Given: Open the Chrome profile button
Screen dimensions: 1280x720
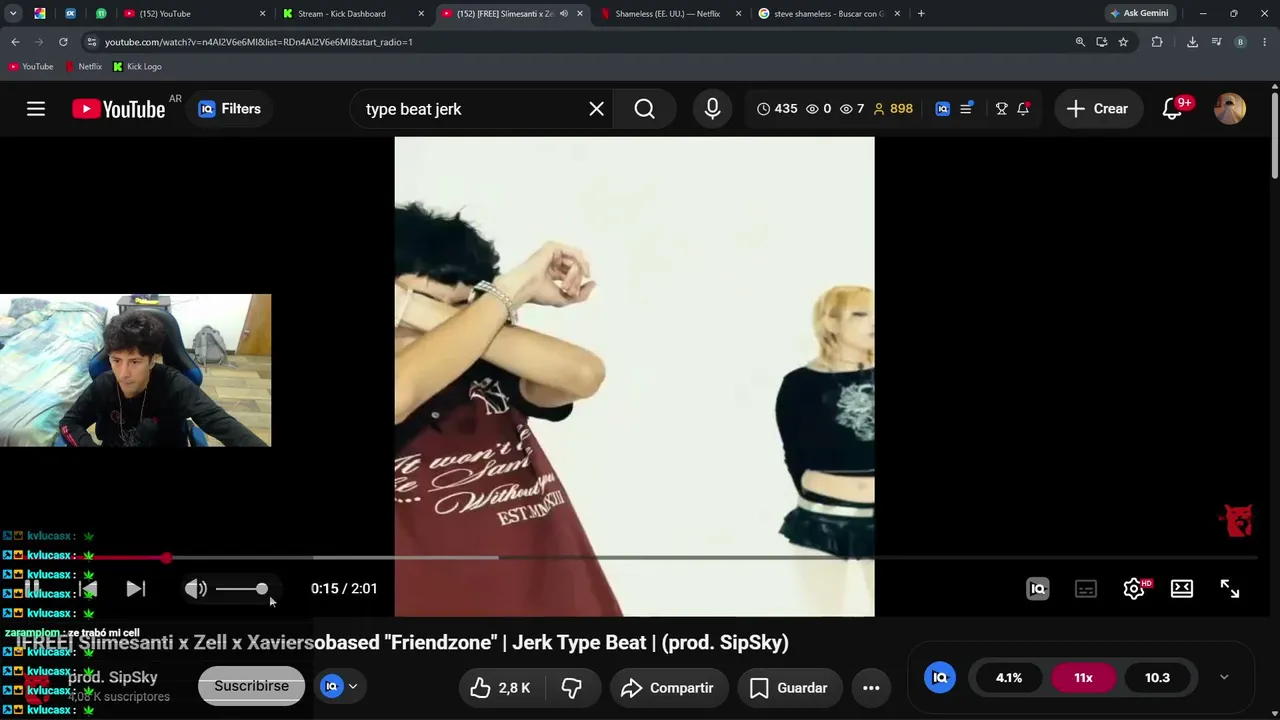Looking at the screenshot, I should pos(1240,42).
